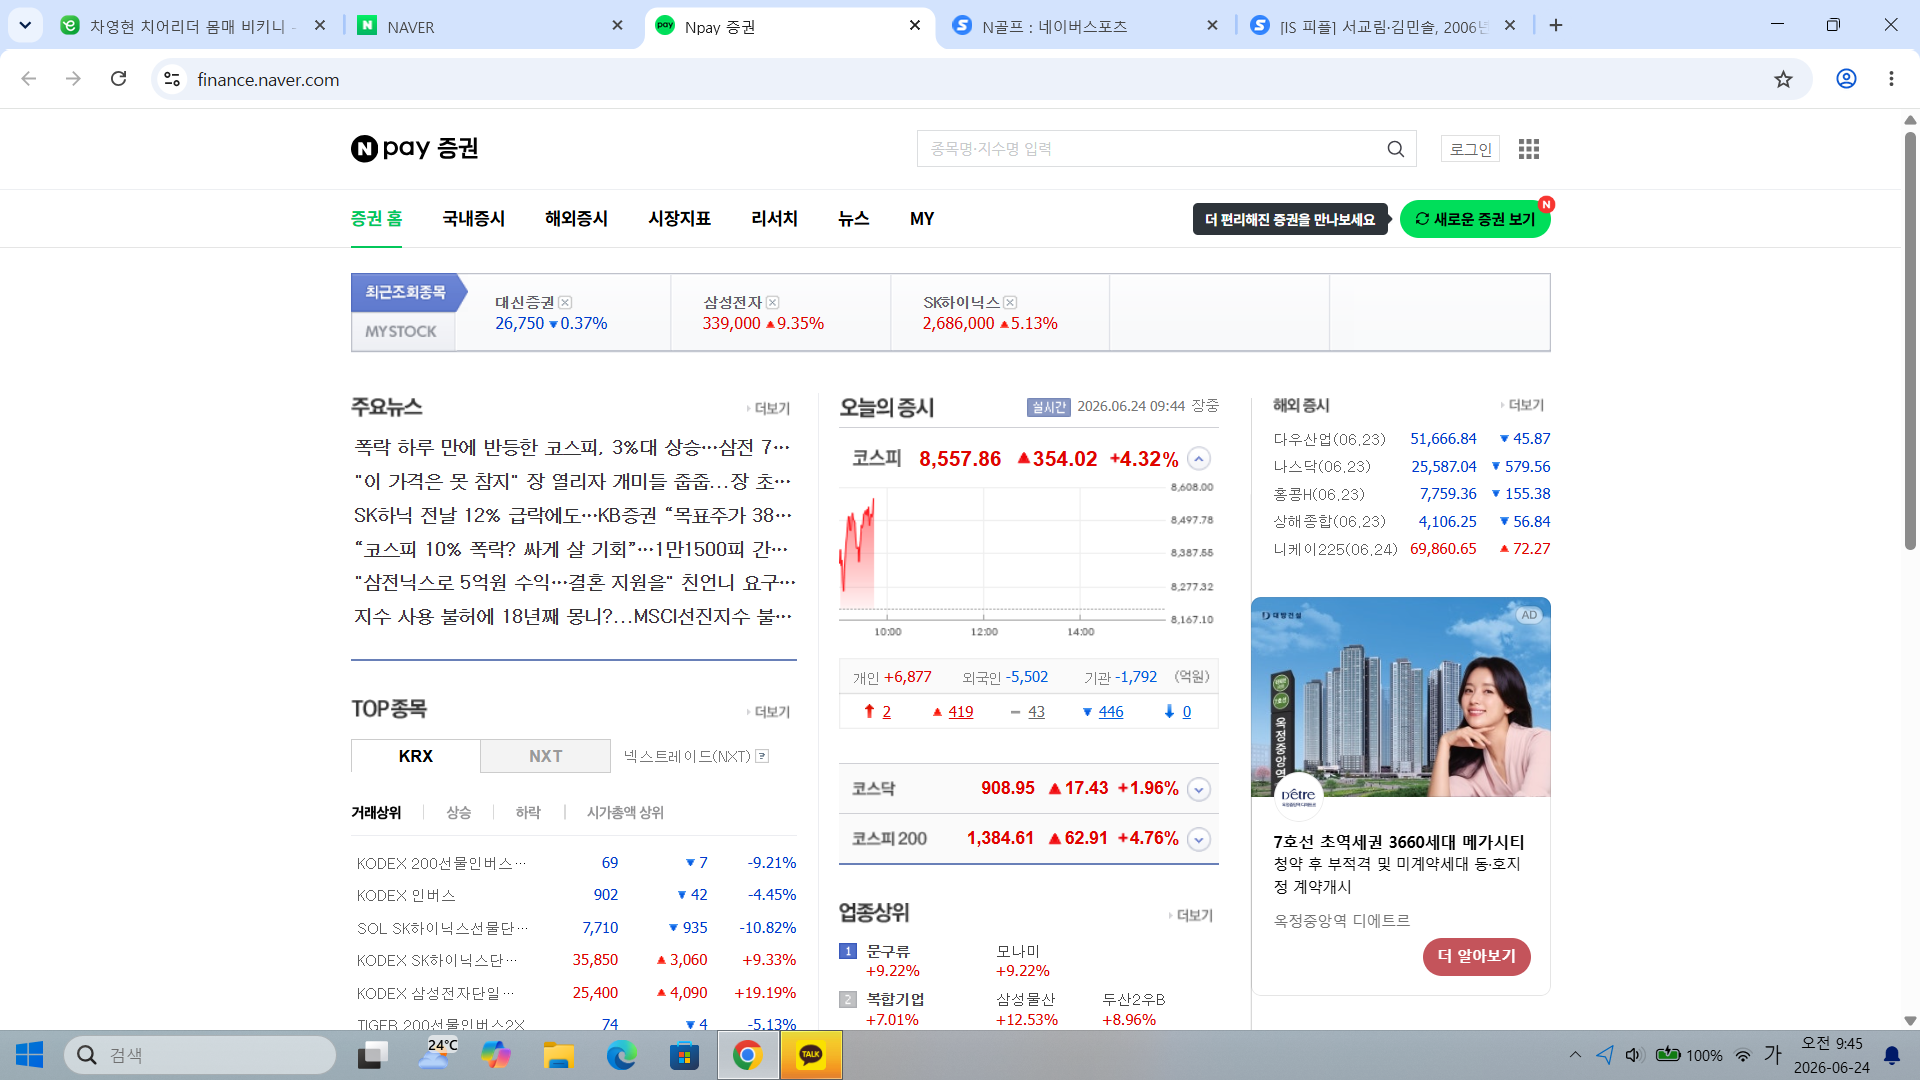1920x1080 pixels.
Task: View site information icon in address bar
Action: (172, 79)
